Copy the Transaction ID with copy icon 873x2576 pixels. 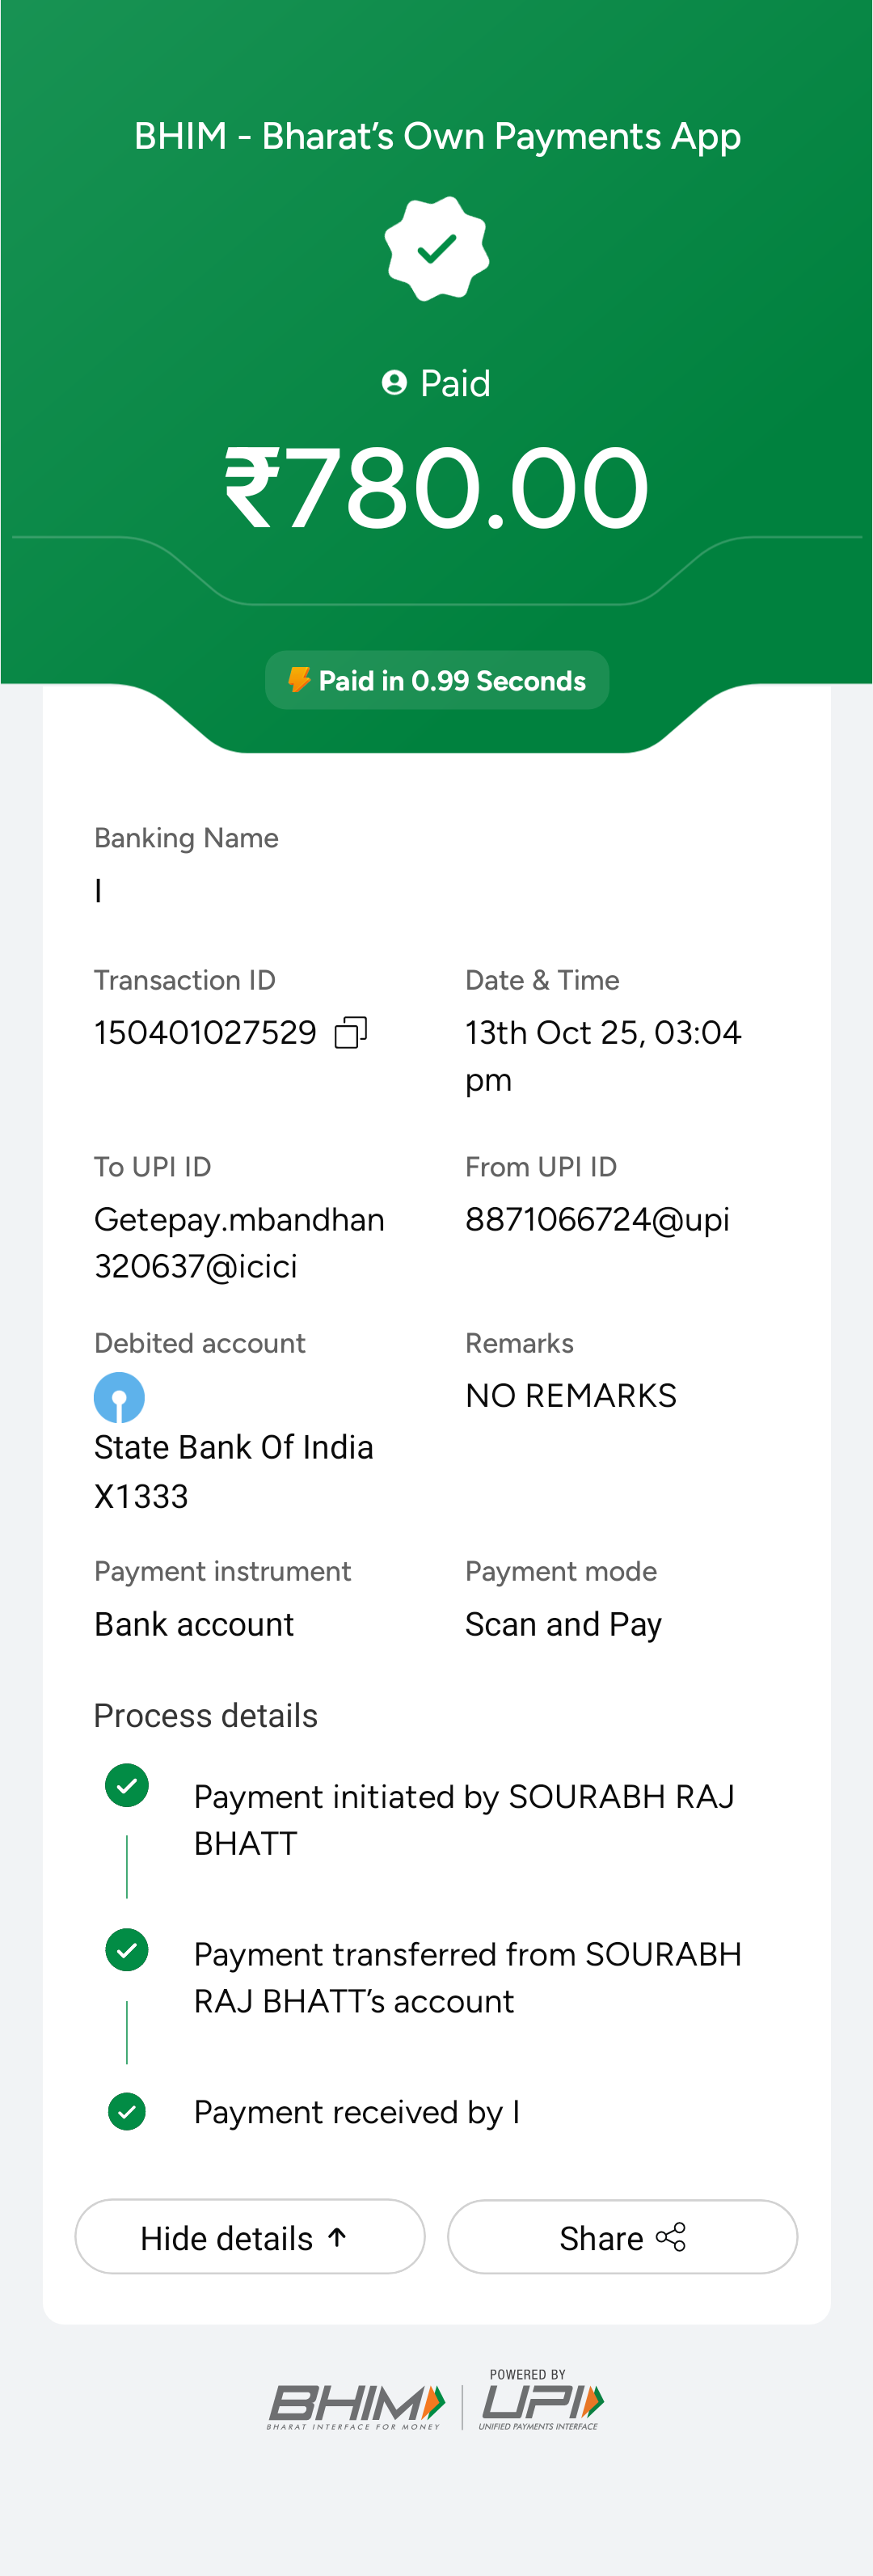(x=351, y=1032)
